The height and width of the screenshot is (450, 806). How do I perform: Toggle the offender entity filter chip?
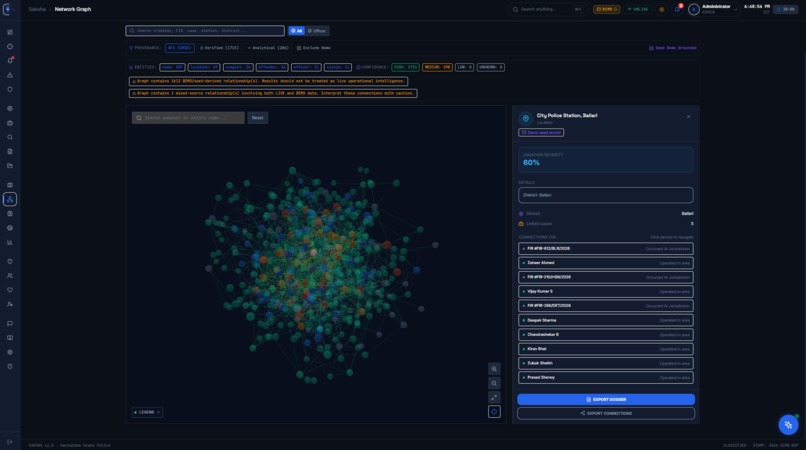point(272,67)
